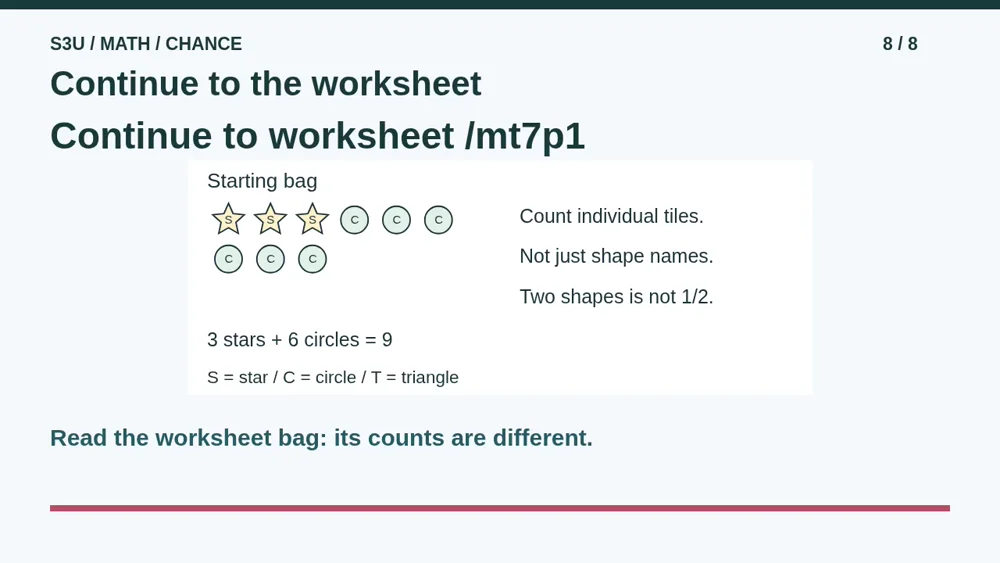Click the 'Starting bag' label
1000x563 pixels.
262,181
